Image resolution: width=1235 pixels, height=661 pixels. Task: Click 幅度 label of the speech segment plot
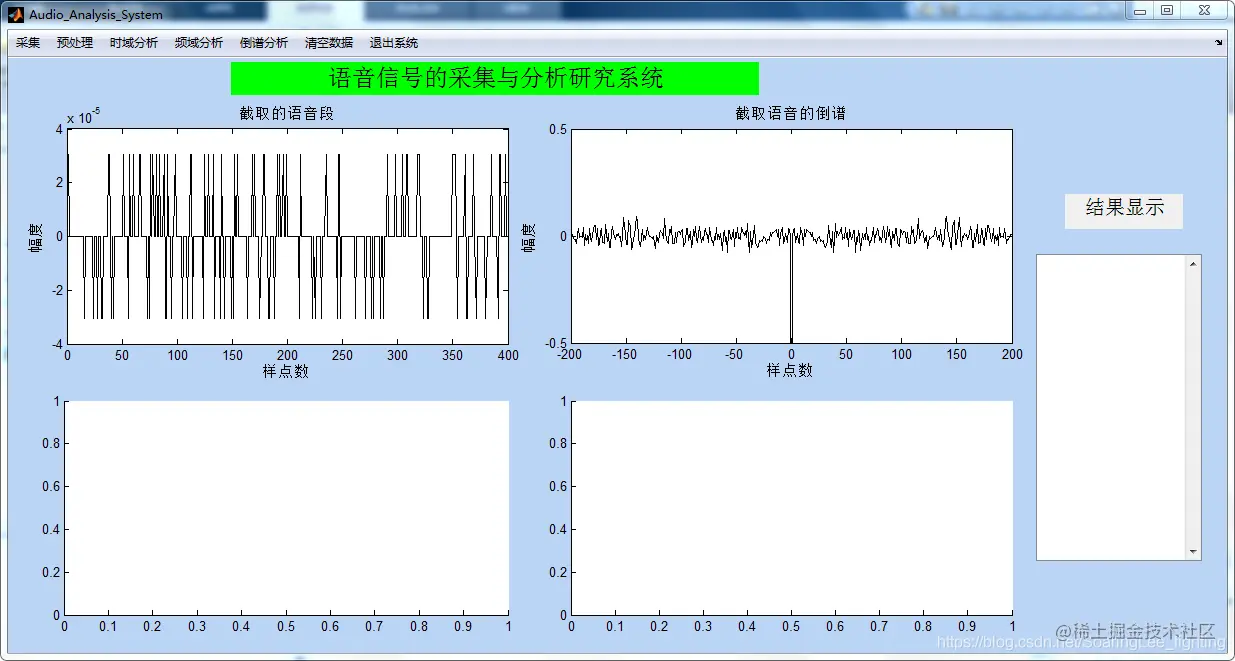click(35, 237)
